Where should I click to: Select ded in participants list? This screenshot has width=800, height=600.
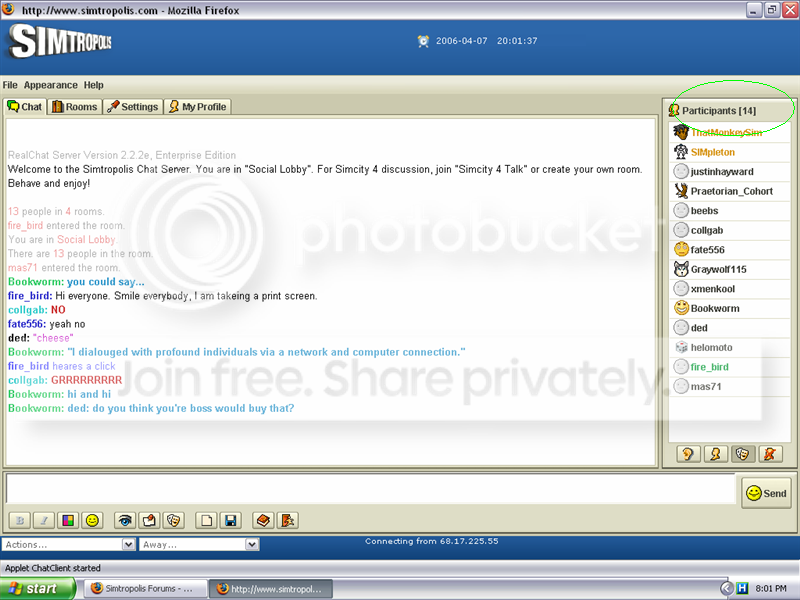(730, 328)
